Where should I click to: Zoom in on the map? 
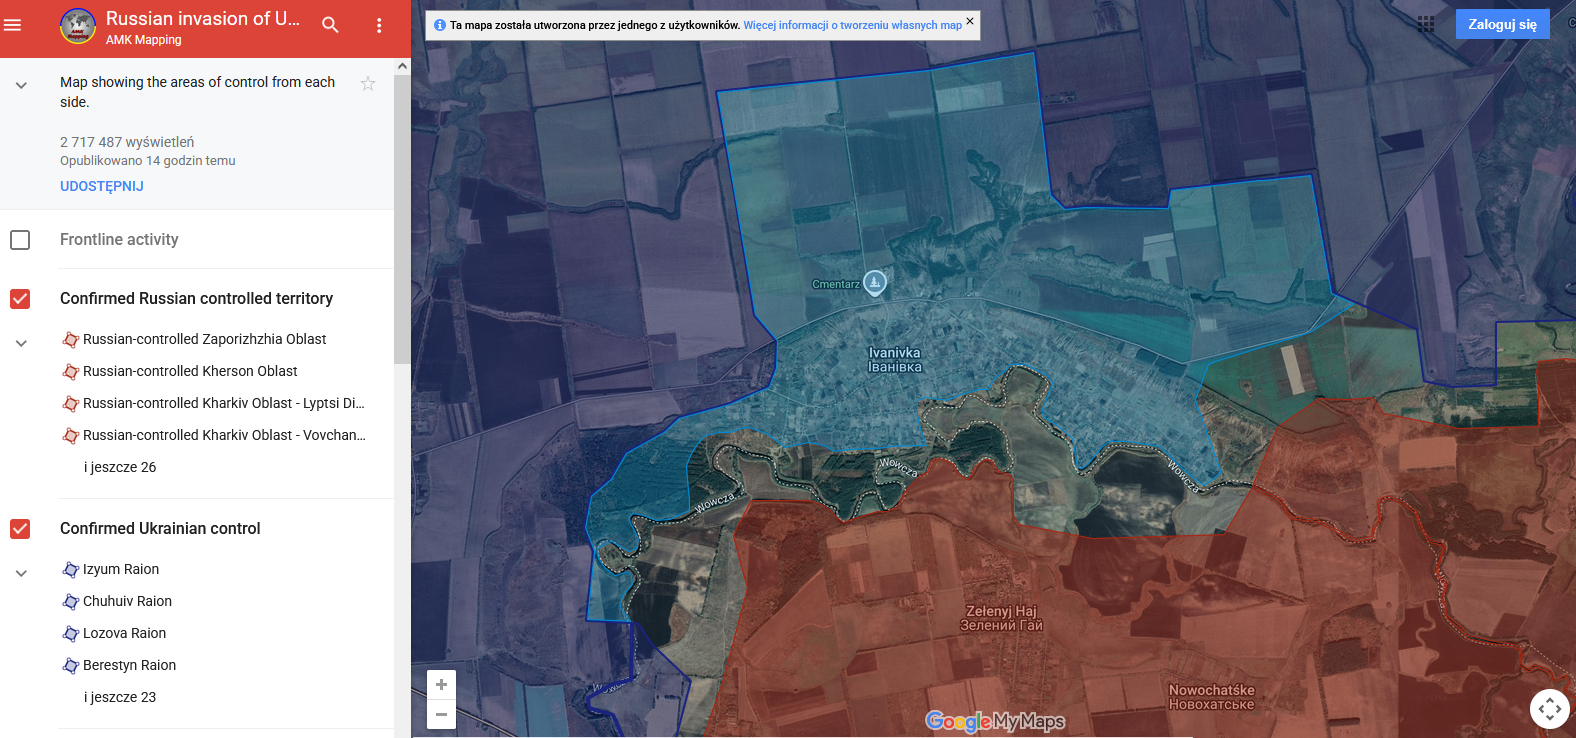441,685
